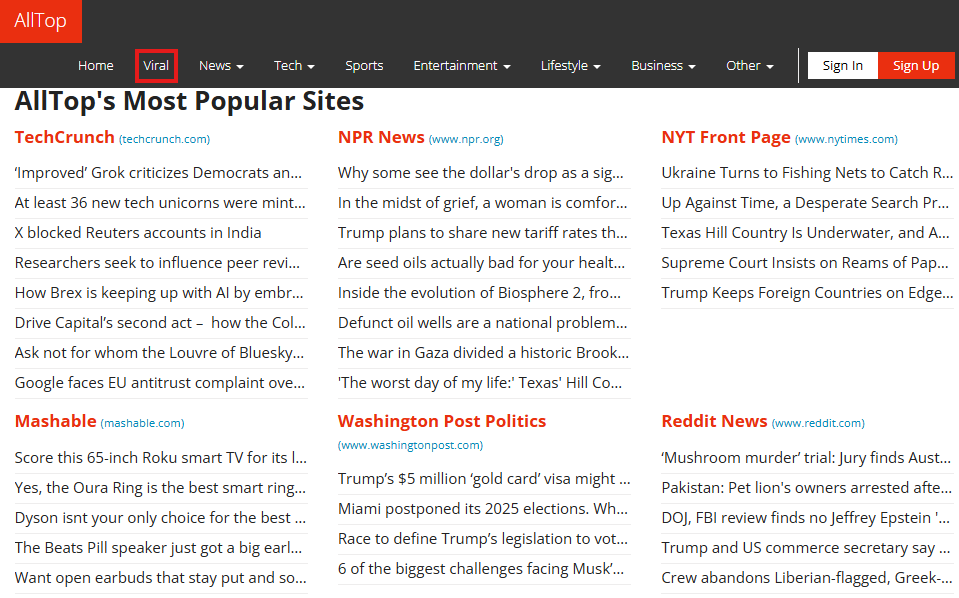
Task: Visit the www.reddit.com site link
Action: pos(818,423)
